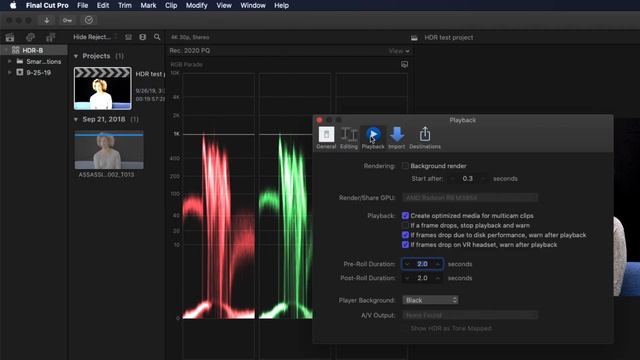The image size is (640, 360).
Task: Open the Render/Share GPU dropdown
Action: click(470, 198)
